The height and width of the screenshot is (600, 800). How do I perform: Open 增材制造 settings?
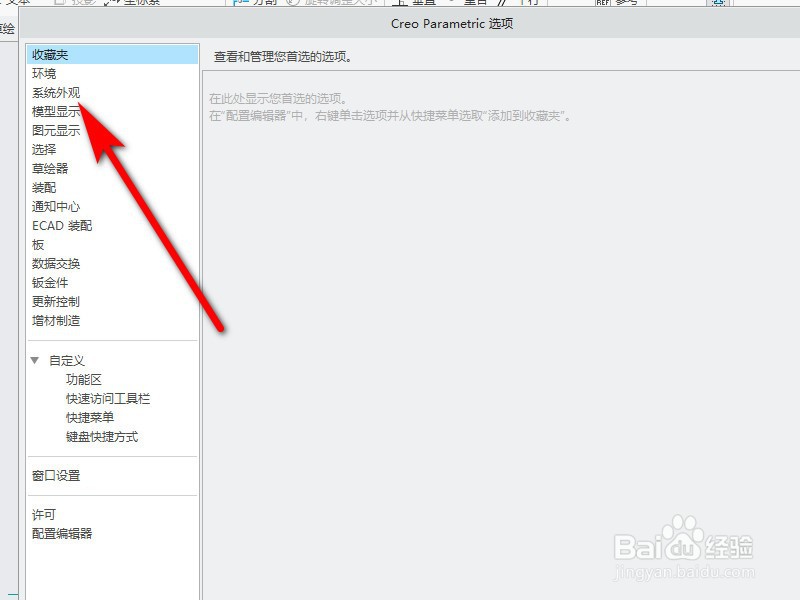[56, 320]
